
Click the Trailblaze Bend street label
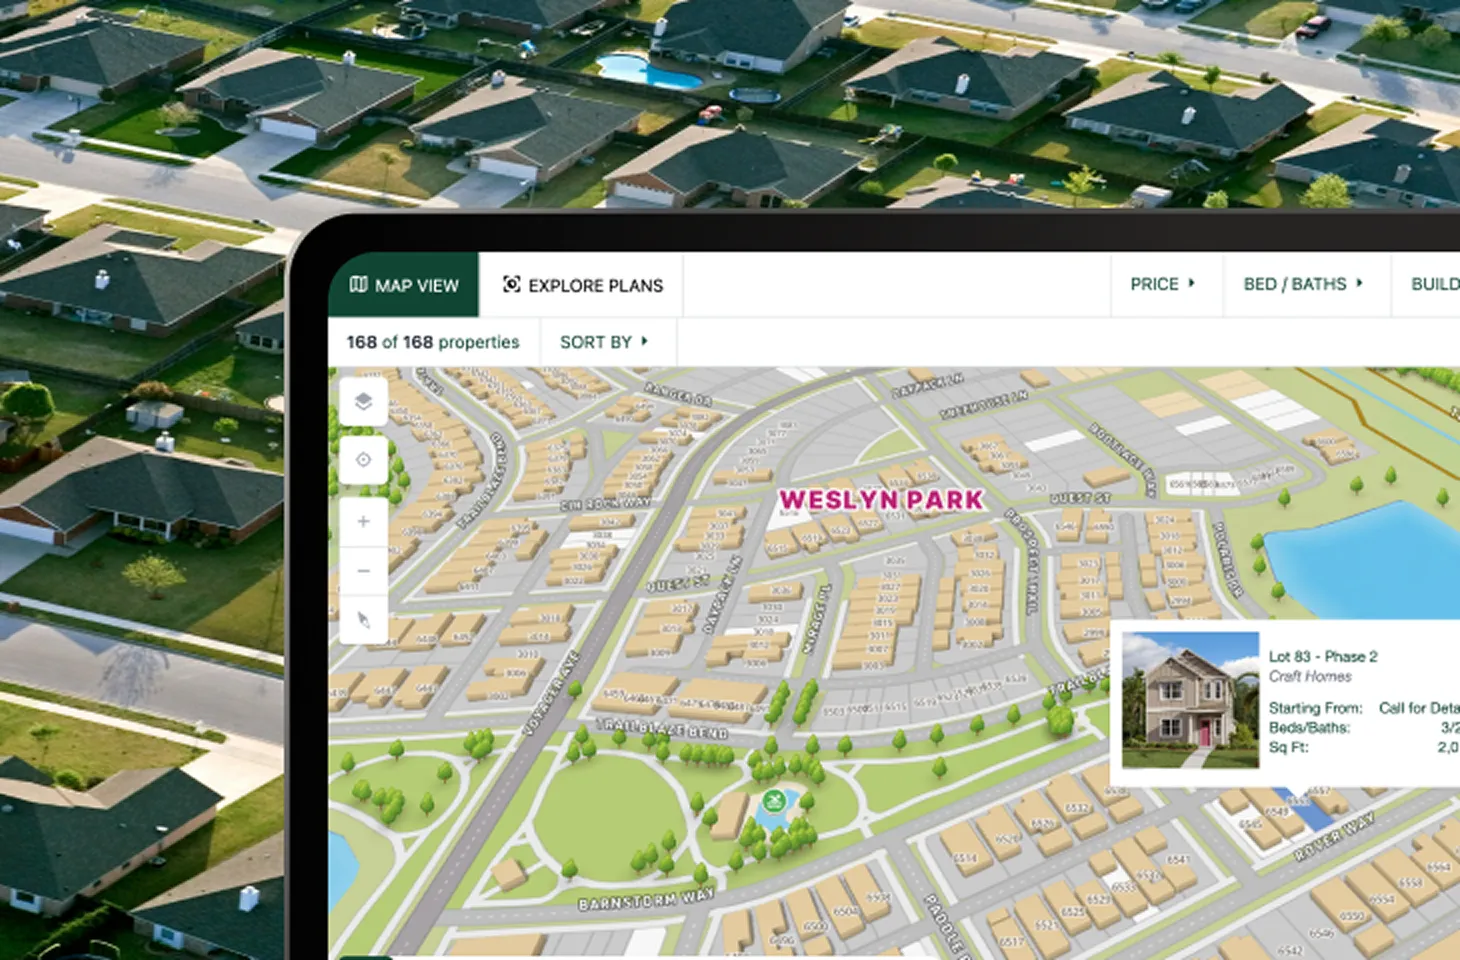662,728
